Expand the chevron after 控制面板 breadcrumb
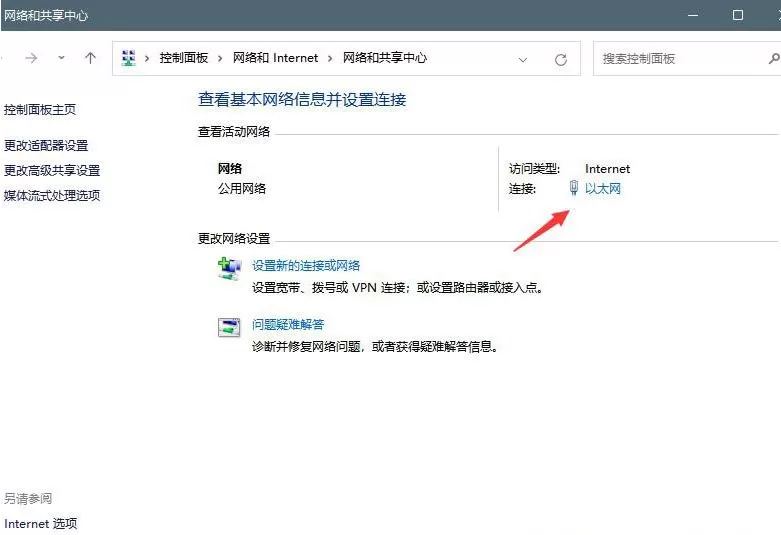 click(x=220, y=59)
